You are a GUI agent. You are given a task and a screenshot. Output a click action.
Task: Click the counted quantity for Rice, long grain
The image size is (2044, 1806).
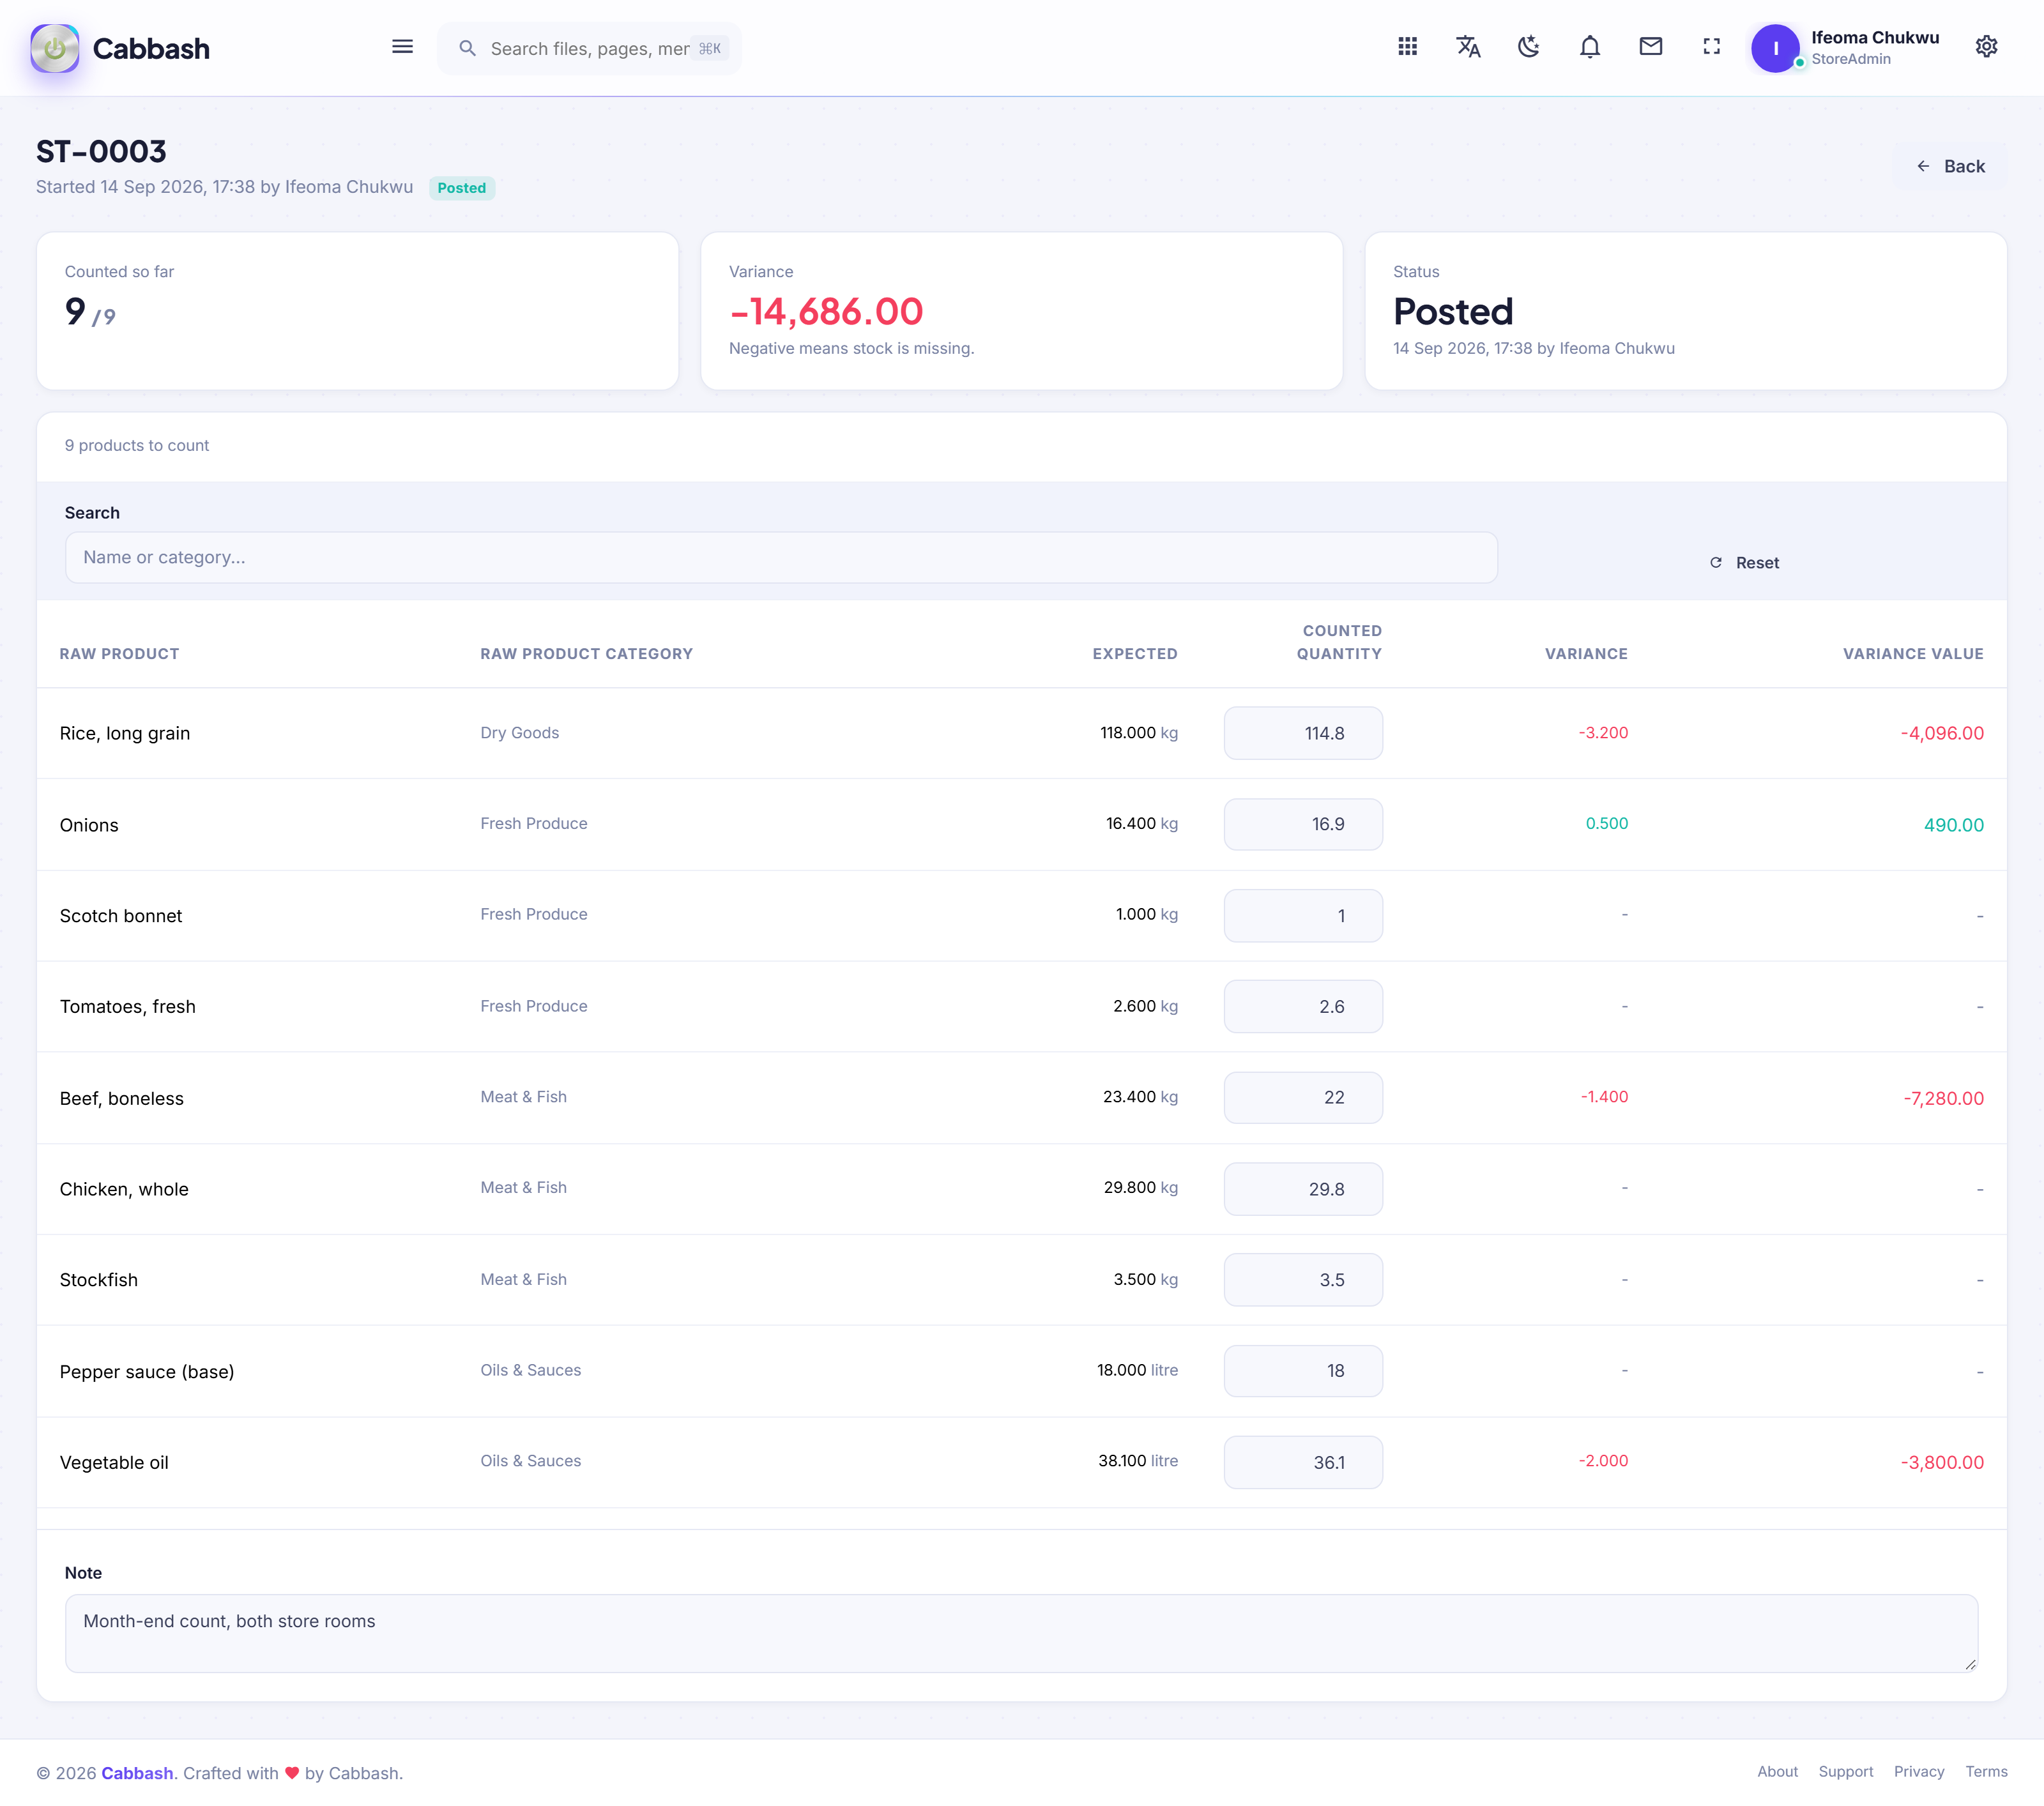click(1303, 733)
